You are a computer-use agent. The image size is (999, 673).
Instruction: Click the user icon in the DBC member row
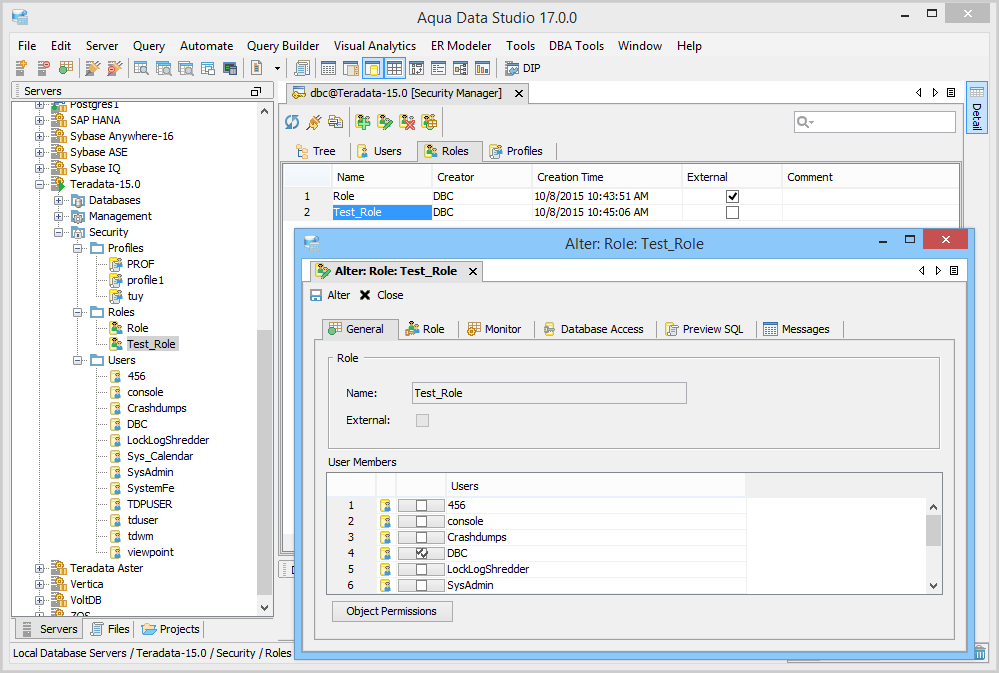[x=385, y=553]
